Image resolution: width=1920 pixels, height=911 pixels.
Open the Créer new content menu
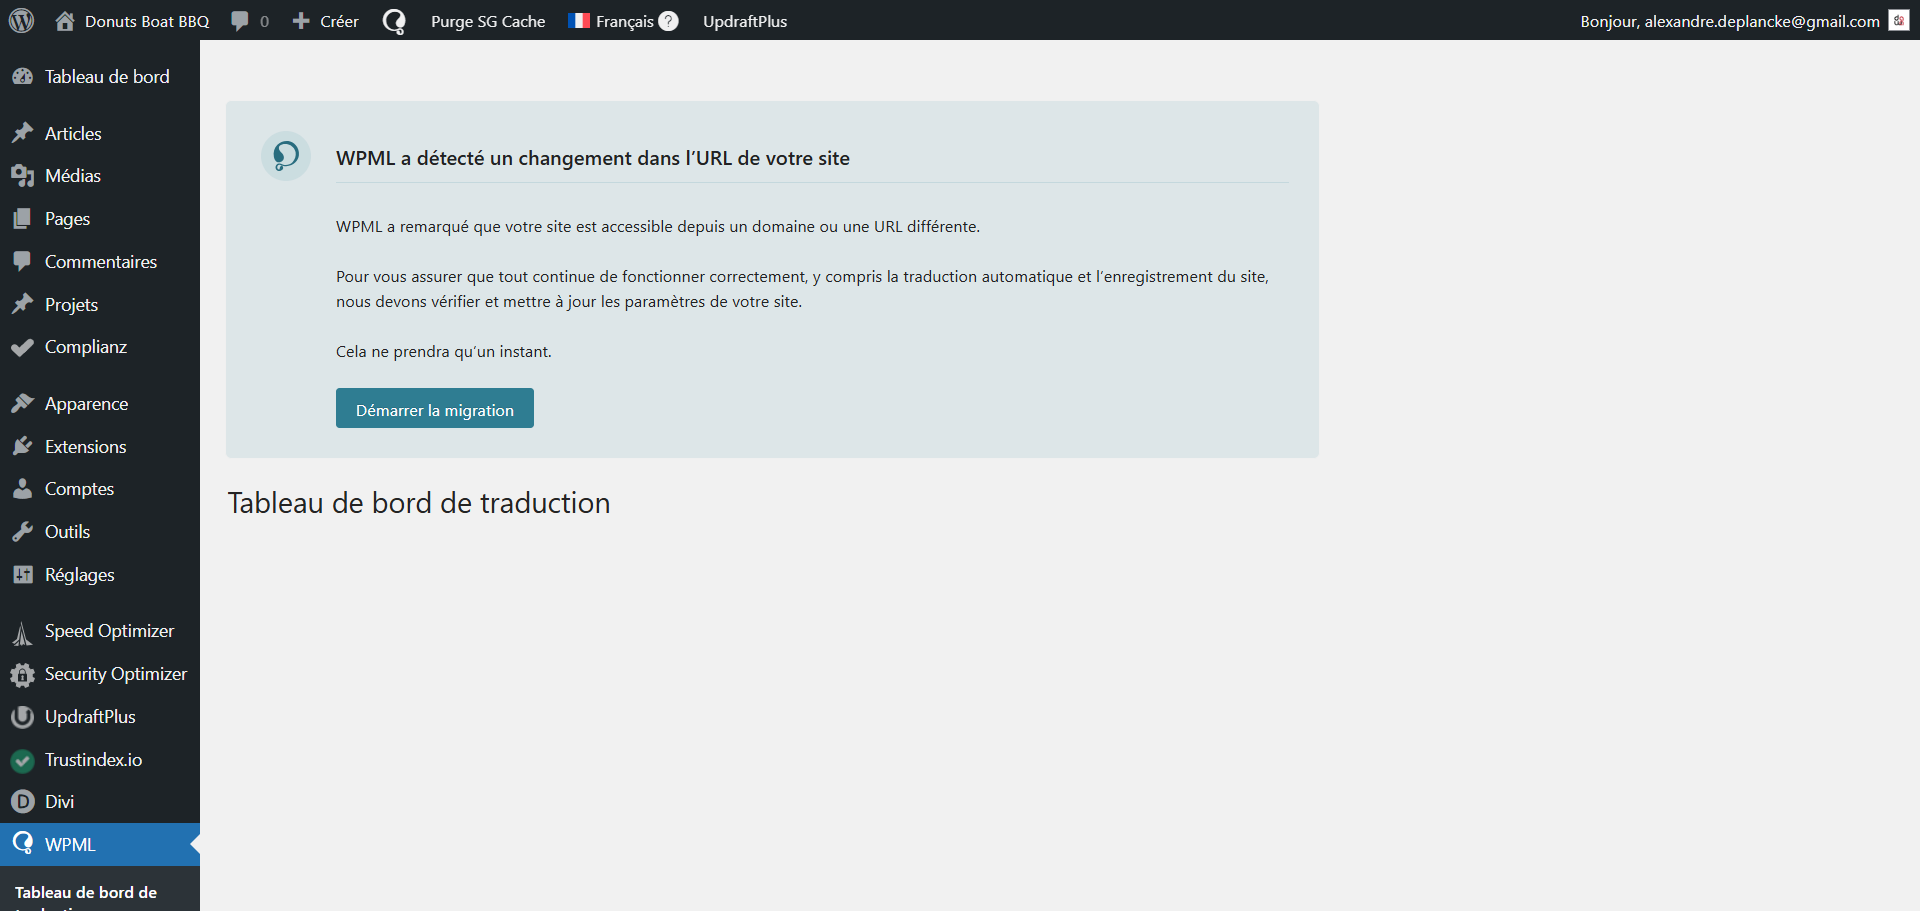point(326,21)
